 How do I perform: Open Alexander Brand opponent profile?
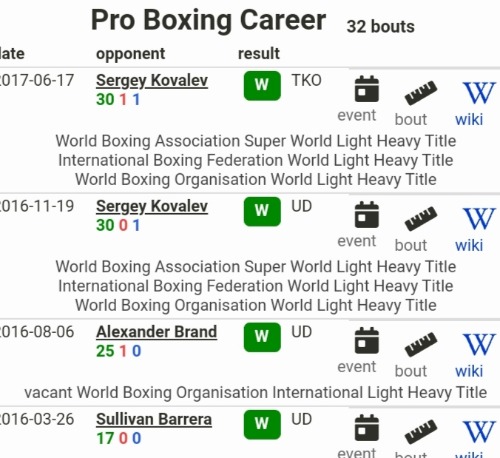156,332
